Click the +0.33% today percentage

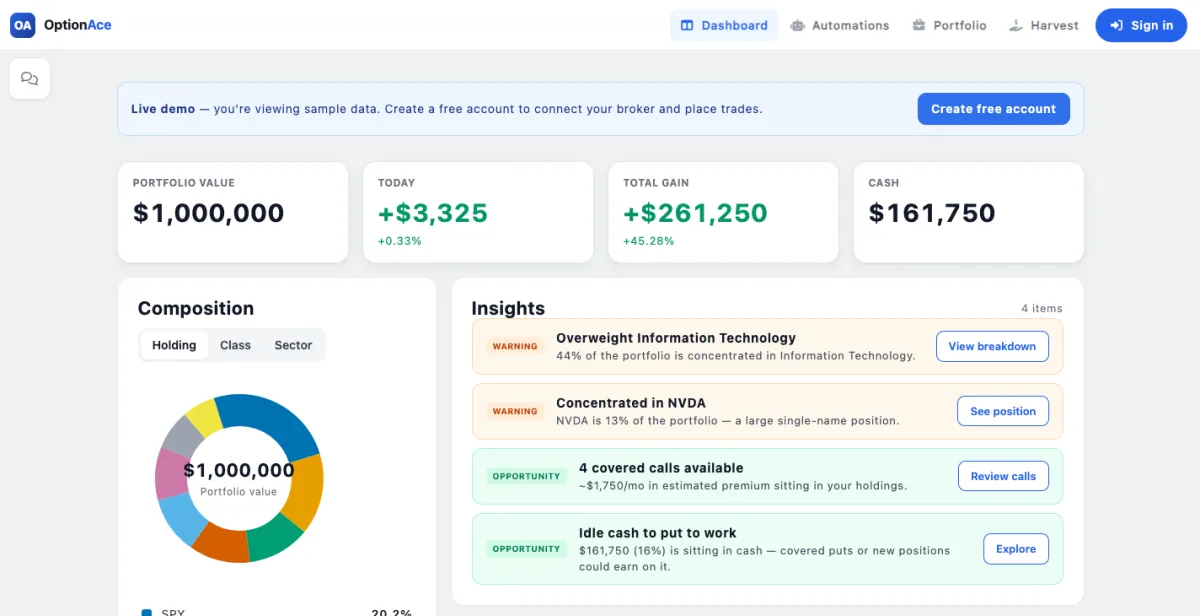click(x=400, y=241)
